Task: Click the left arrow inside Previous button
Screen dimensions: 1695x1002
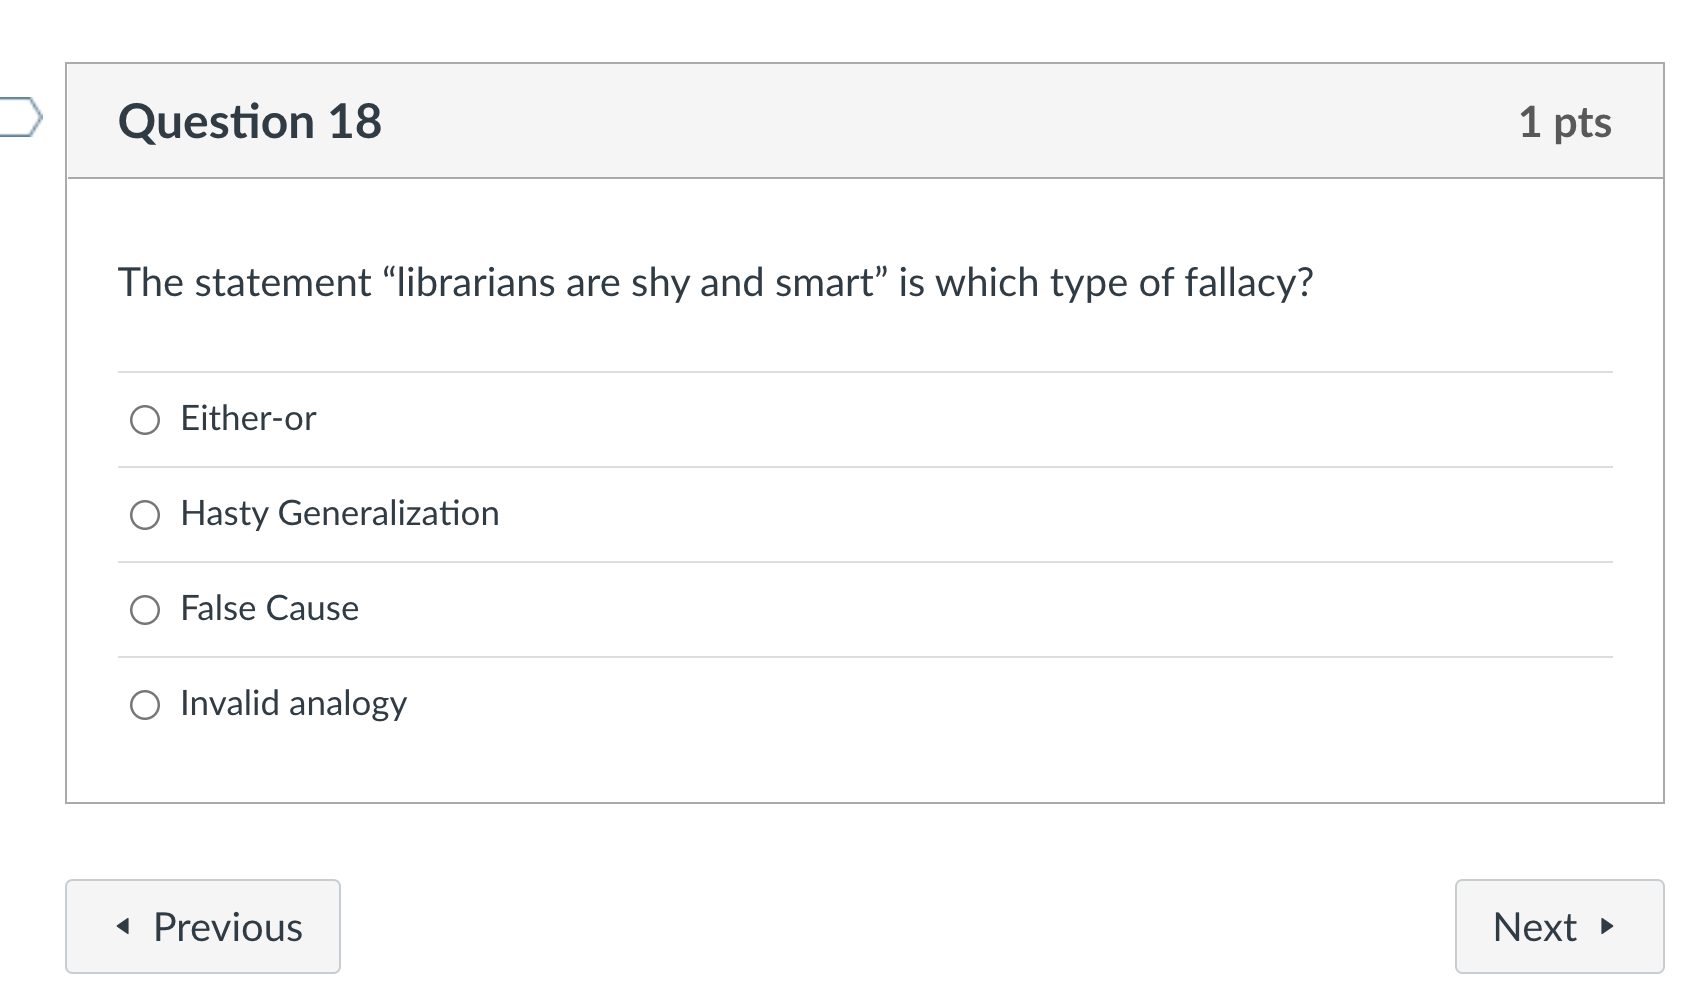Action: (124, 927)
